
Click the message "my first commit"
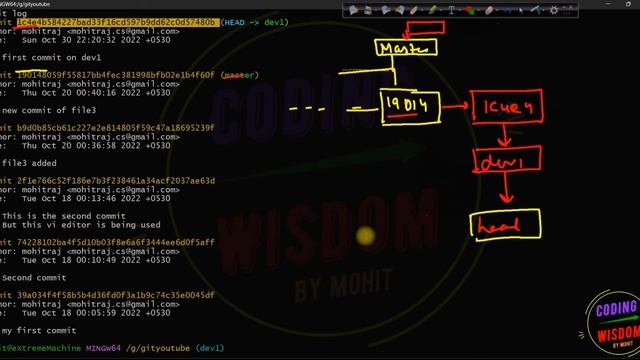[39, 330]
